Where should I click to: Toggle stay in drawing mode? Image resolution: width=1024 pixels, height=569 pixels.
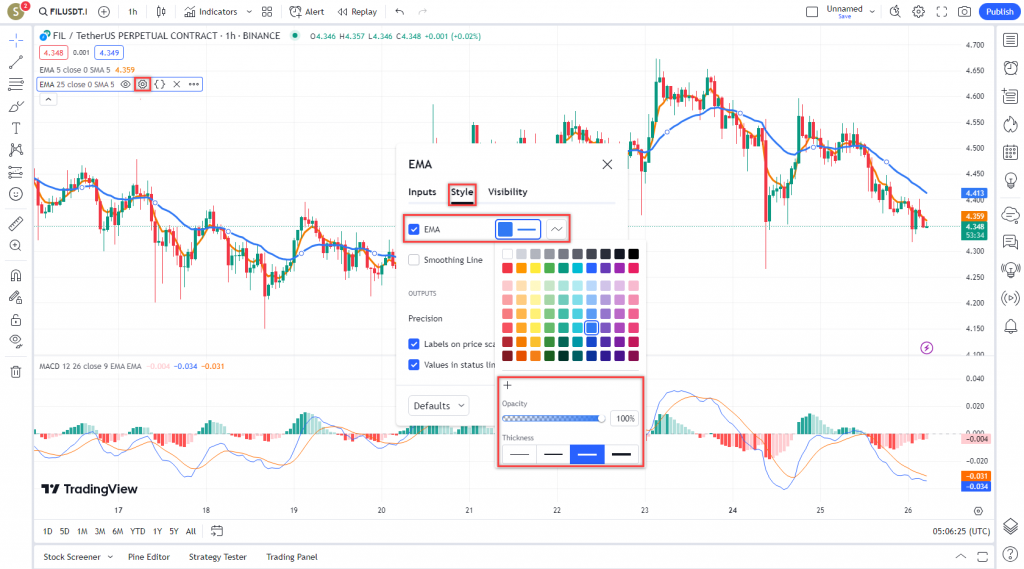point(16,298)
